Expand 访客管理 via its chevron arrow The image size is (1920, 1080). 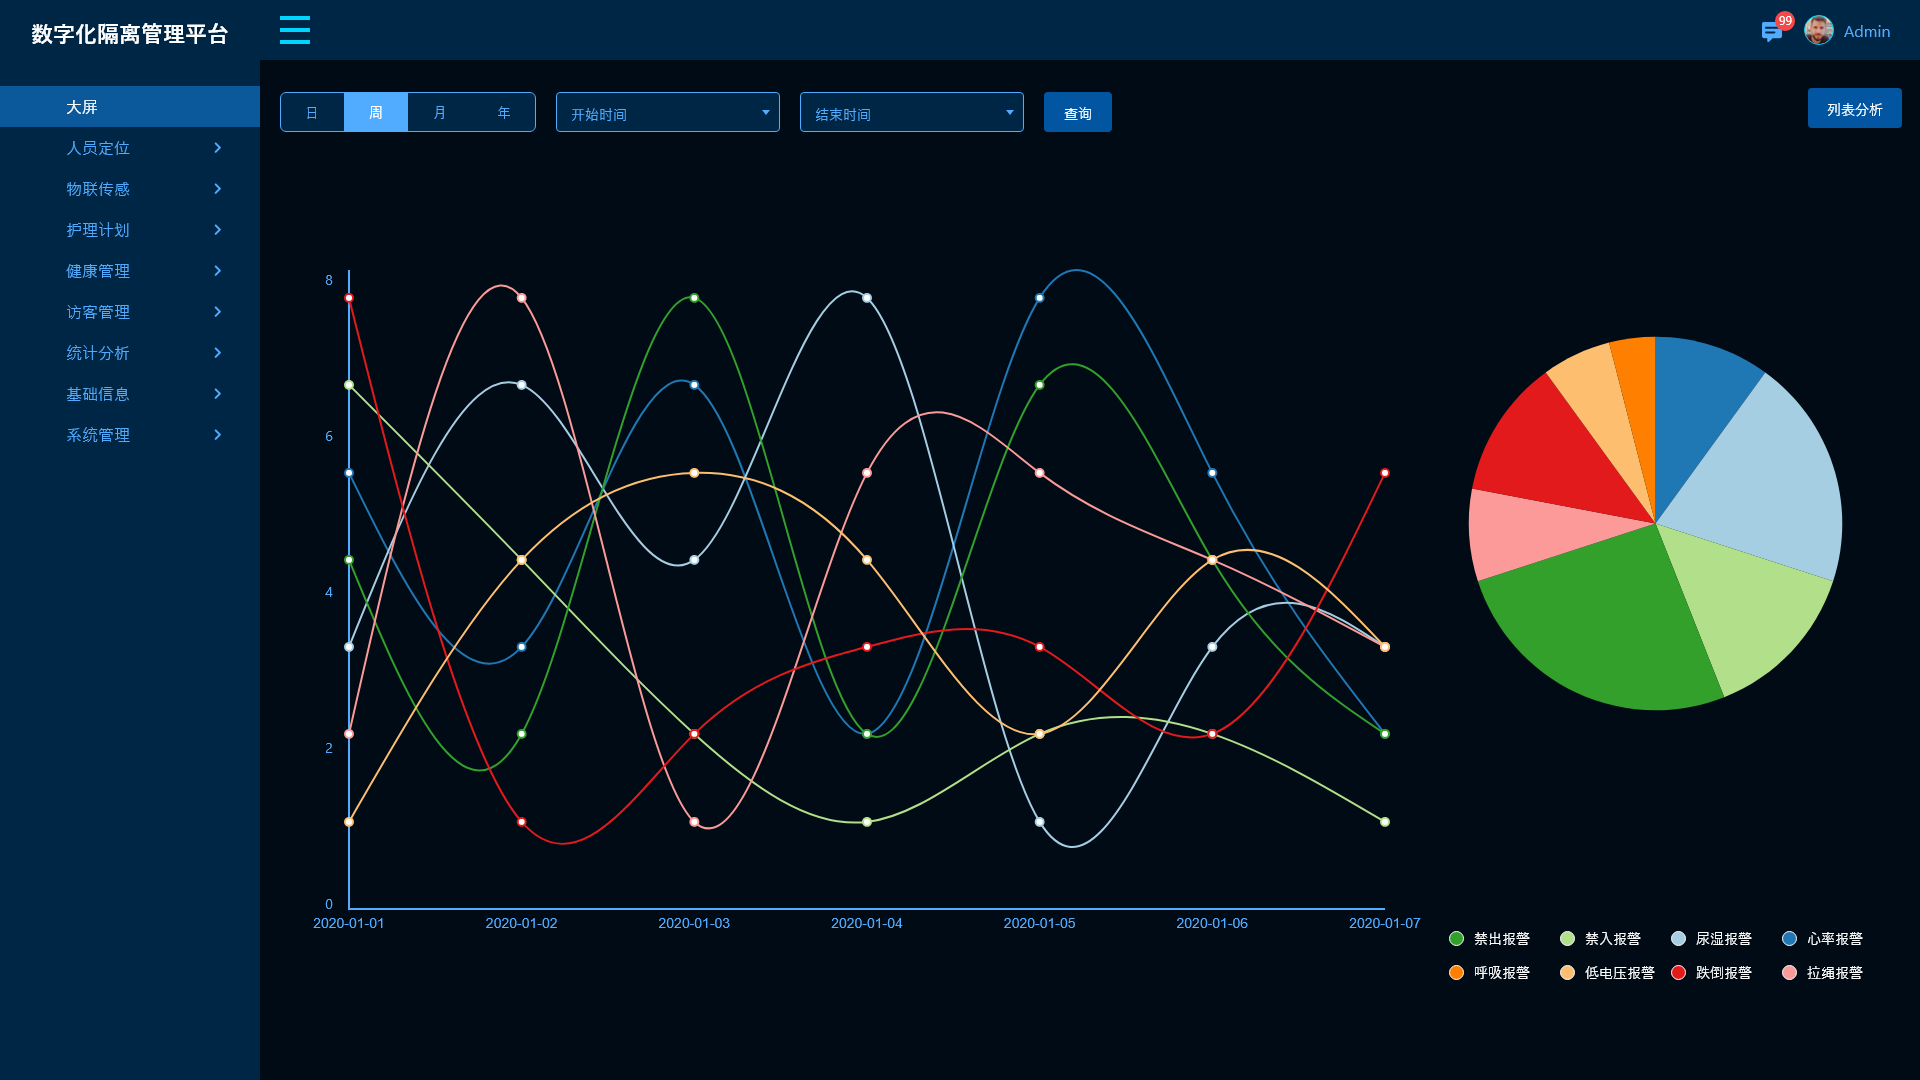coord(217,312)
